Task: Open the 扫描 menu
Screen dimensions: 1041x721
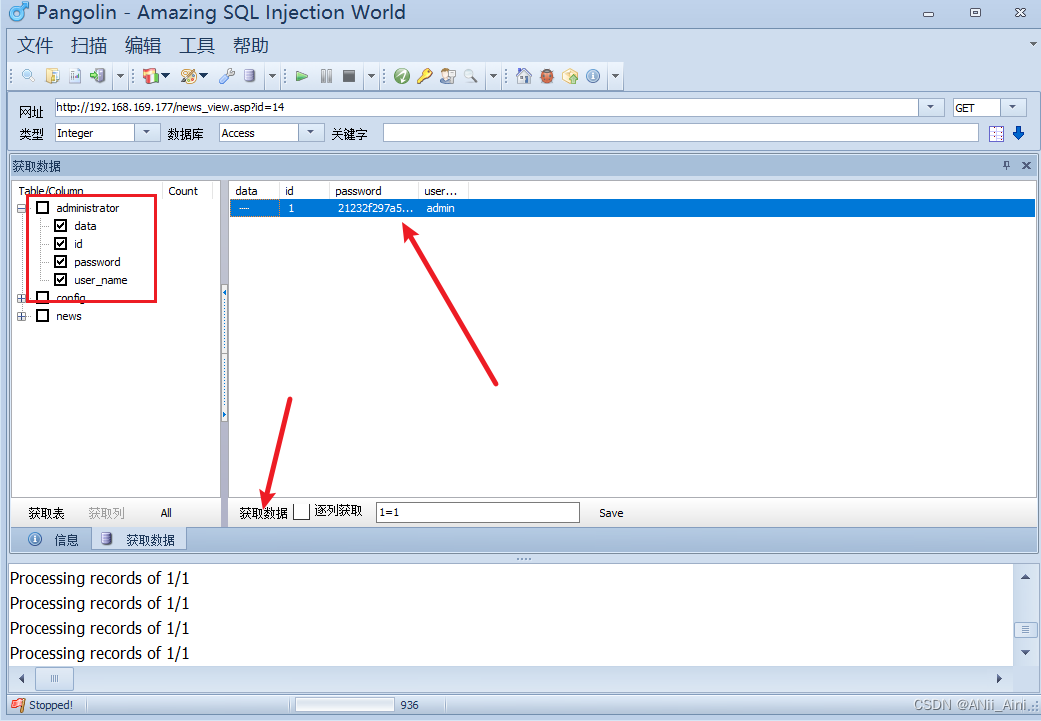Action: [89, 45]
